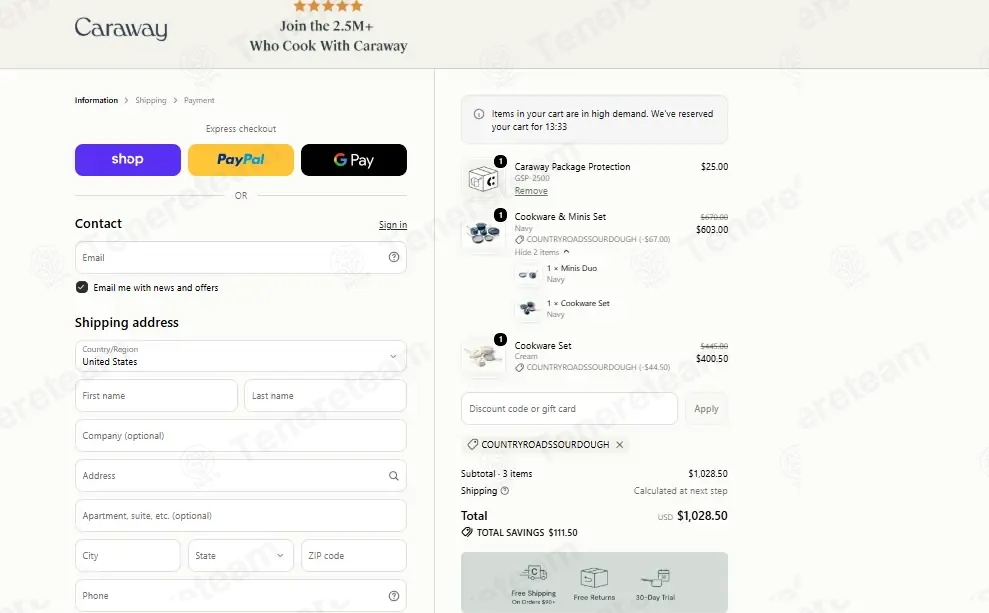Click the shipping info question icon

505,491
